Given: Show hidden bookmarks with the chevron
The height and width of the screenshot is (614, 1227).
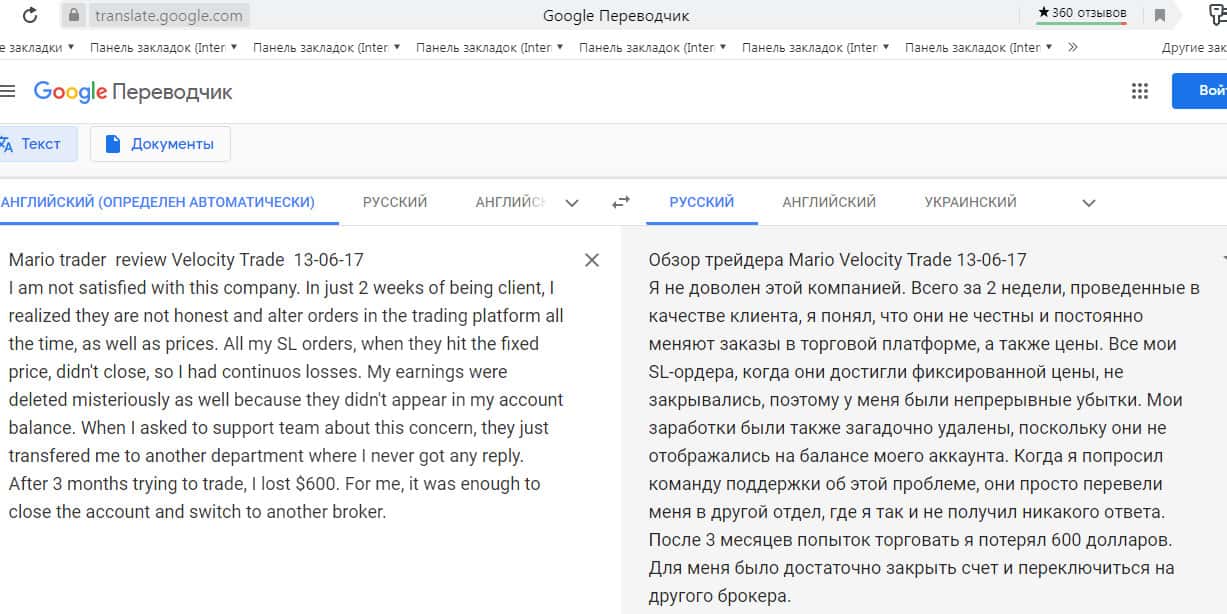Looking at the screenshot, I should [1073, 47].
